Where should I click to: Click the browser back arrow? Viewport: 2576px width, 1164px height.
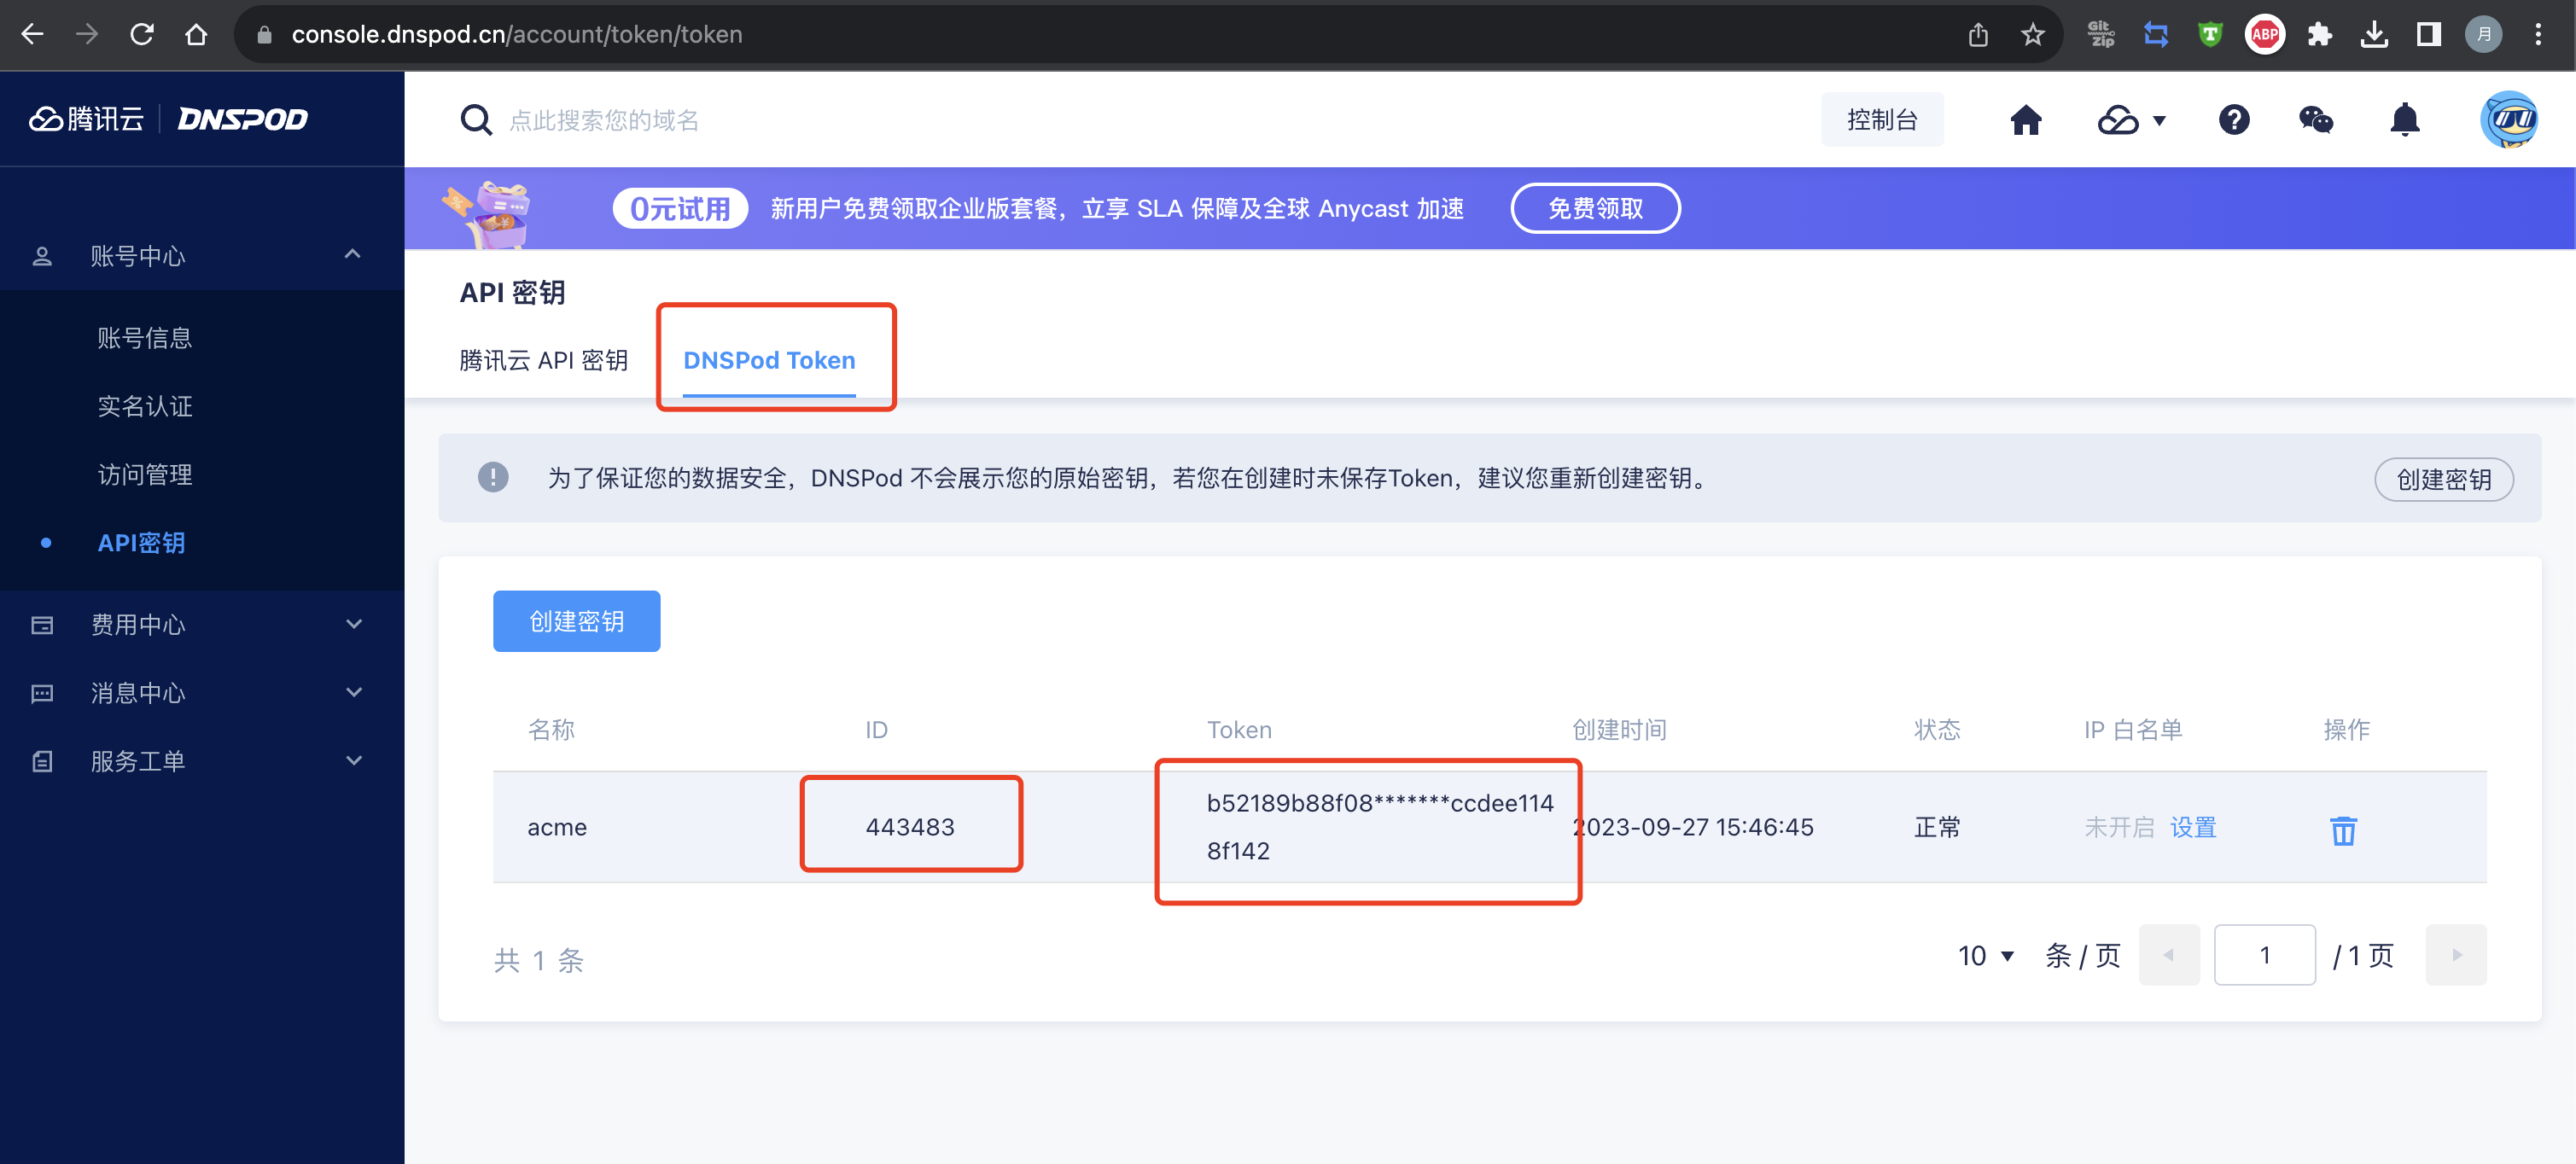tap(33, 34)
